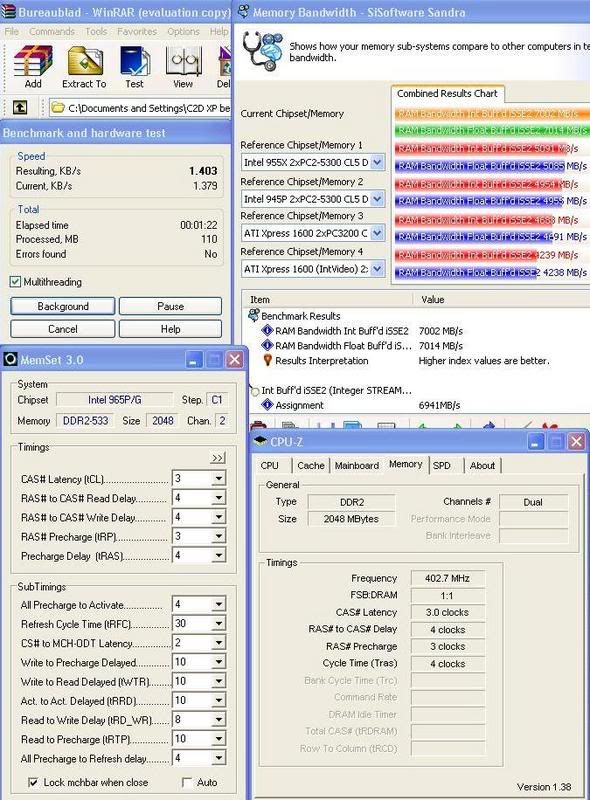Open Reference Chipset/Memory 1 dropdown

click(377, 162)
